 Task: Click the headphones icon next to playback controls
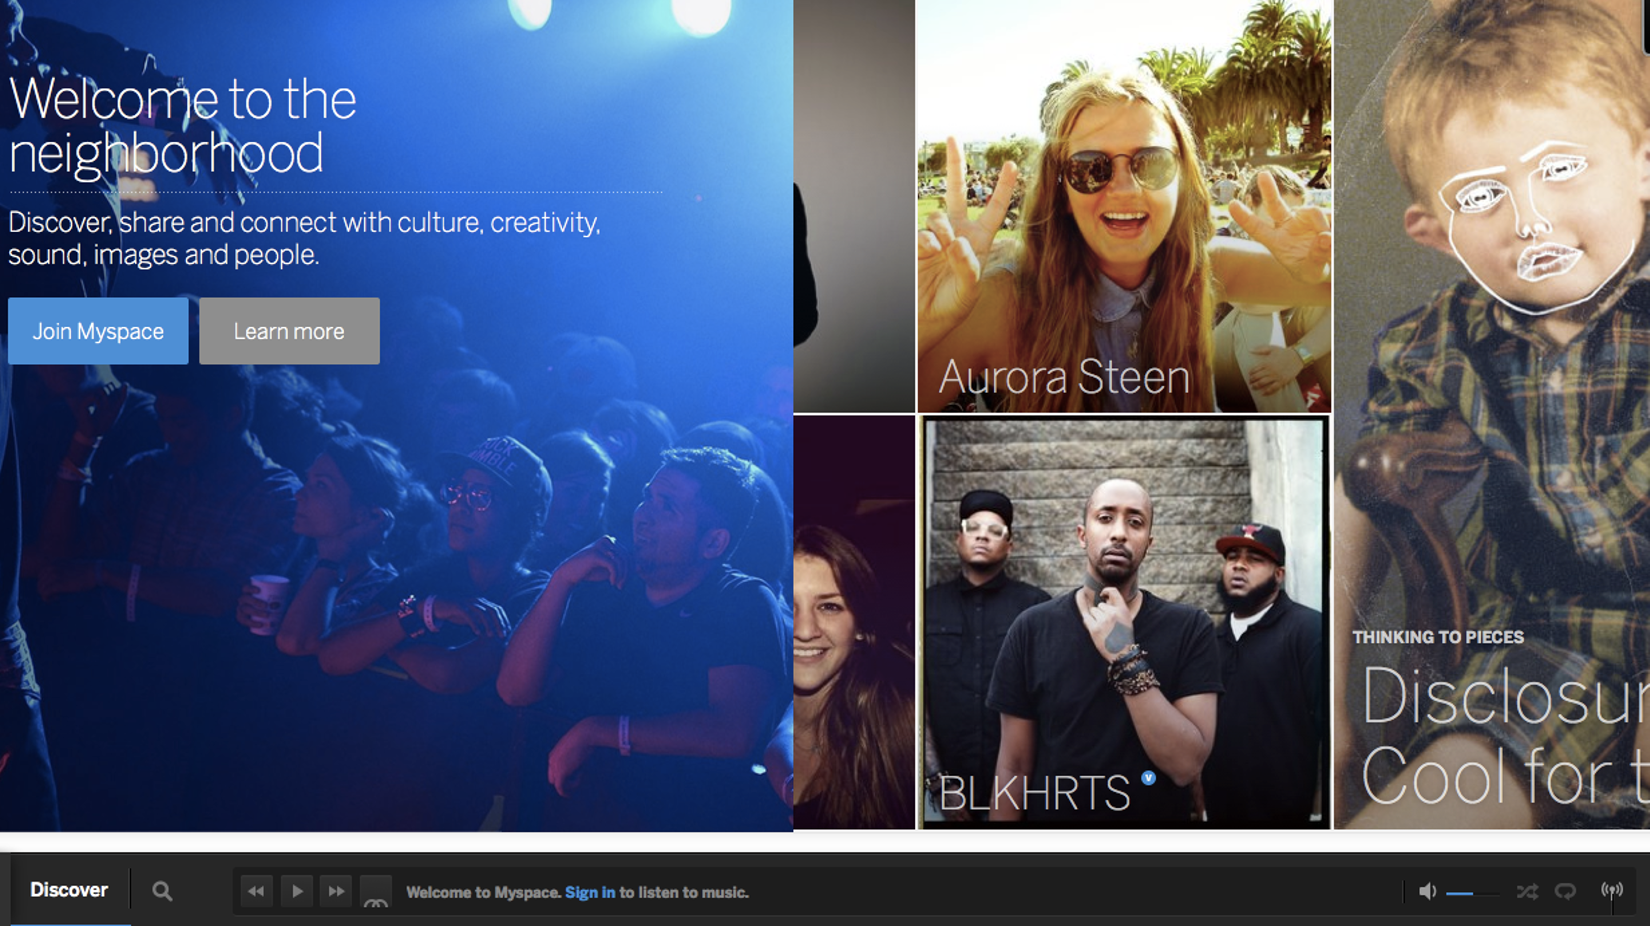377,895
